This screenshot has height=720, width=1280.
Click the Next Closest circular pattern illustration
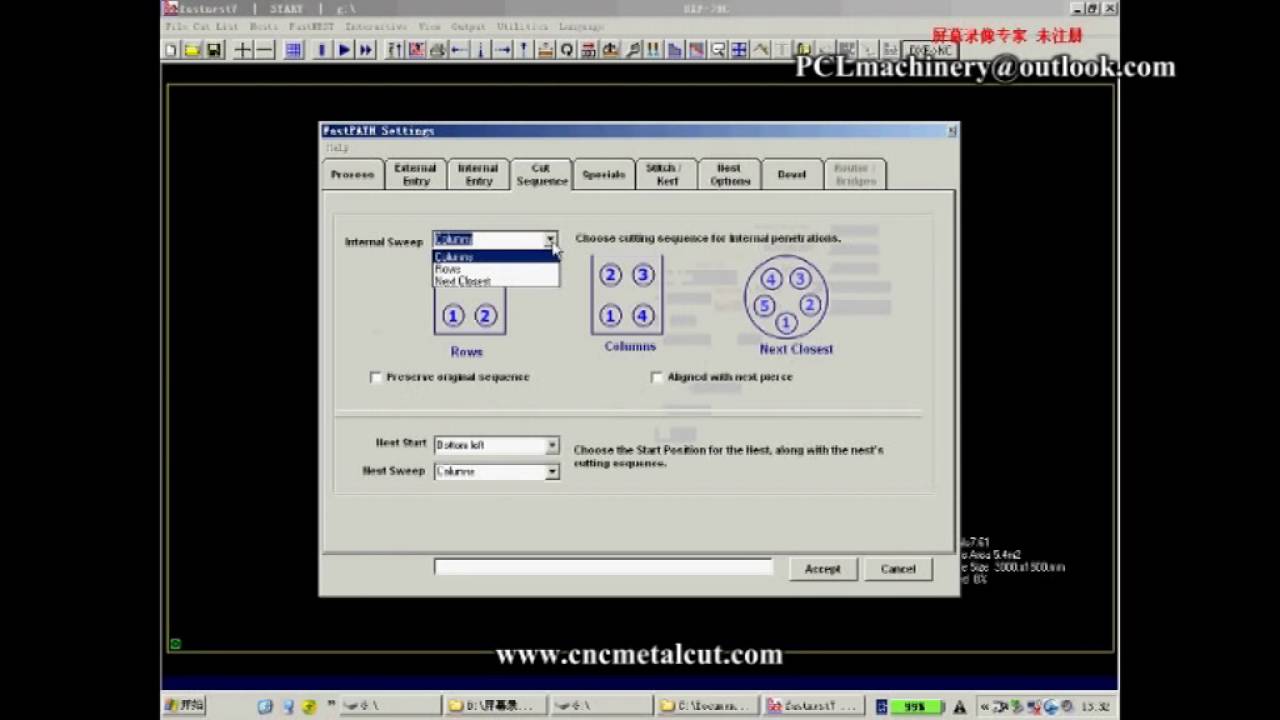pyautogui.click(x=786, y=297)
